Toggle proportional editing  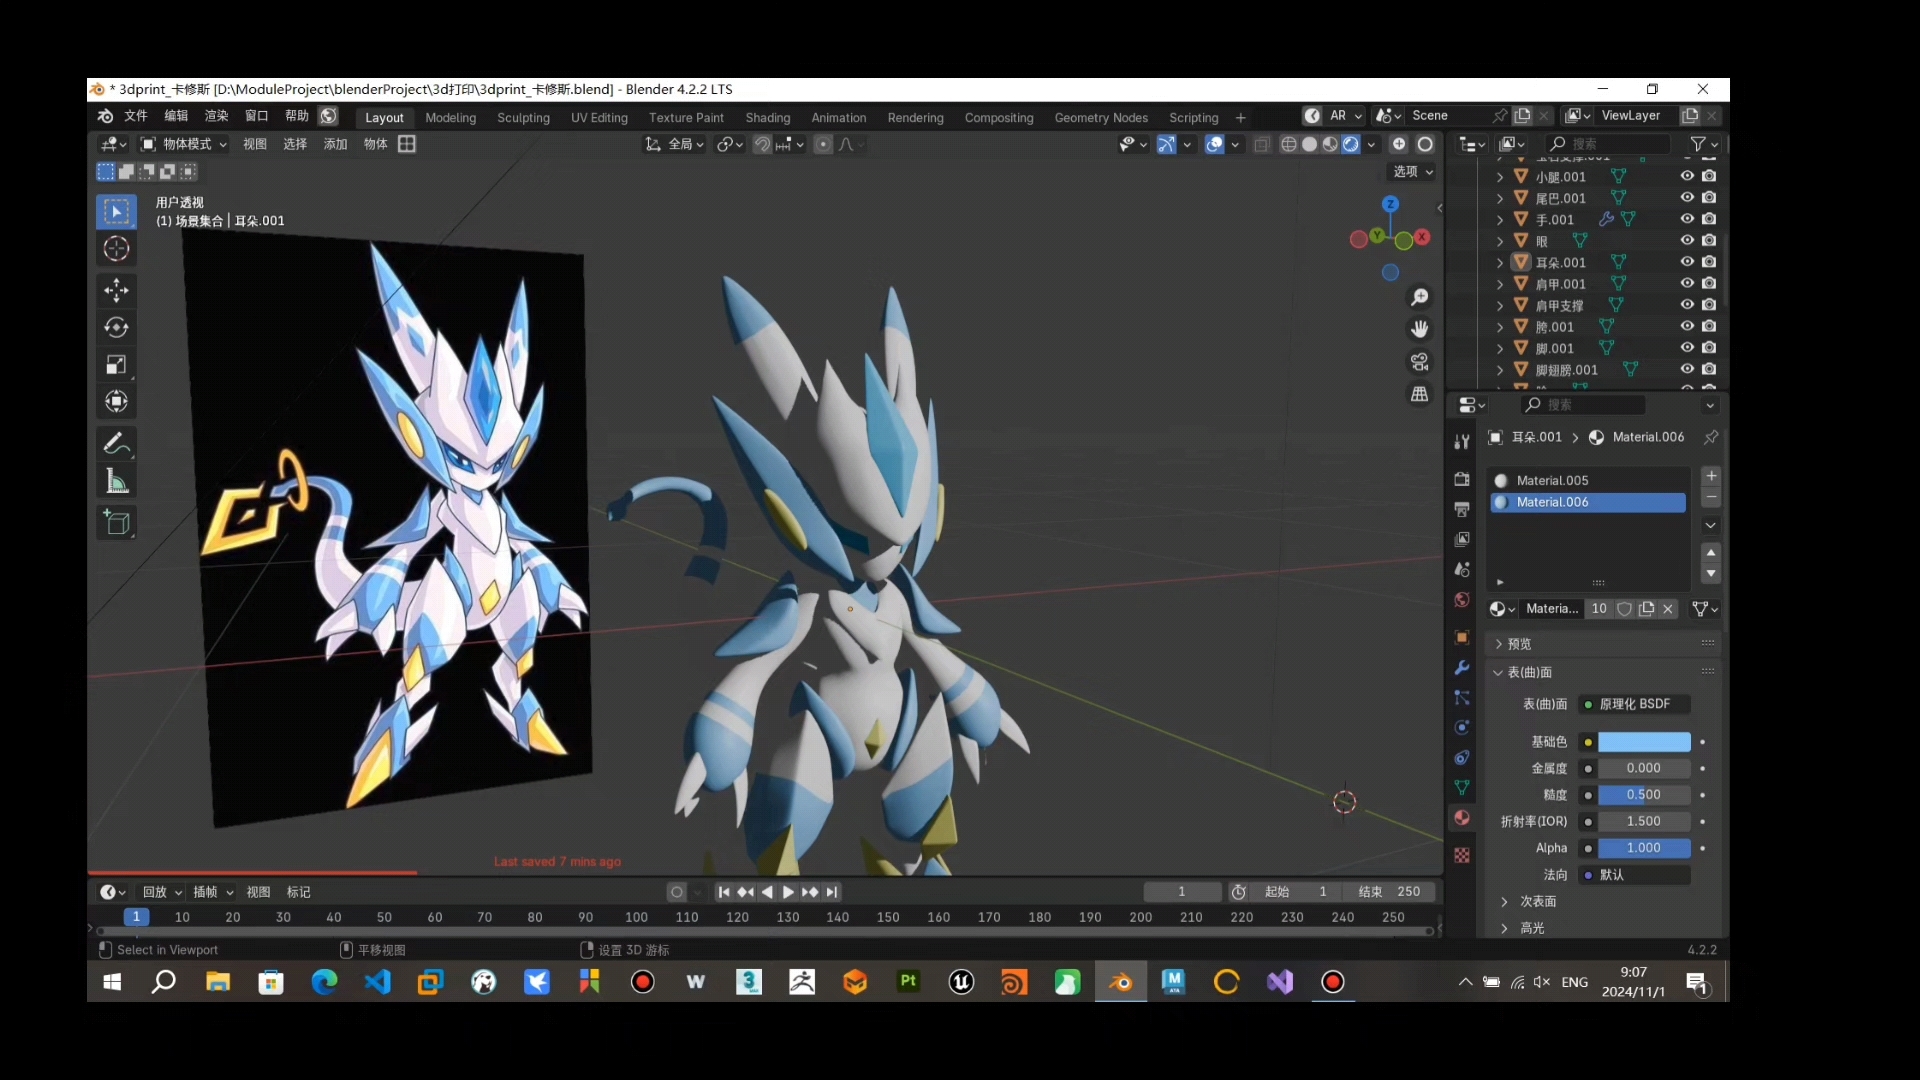pyautogui.click(x=823, y=144)
